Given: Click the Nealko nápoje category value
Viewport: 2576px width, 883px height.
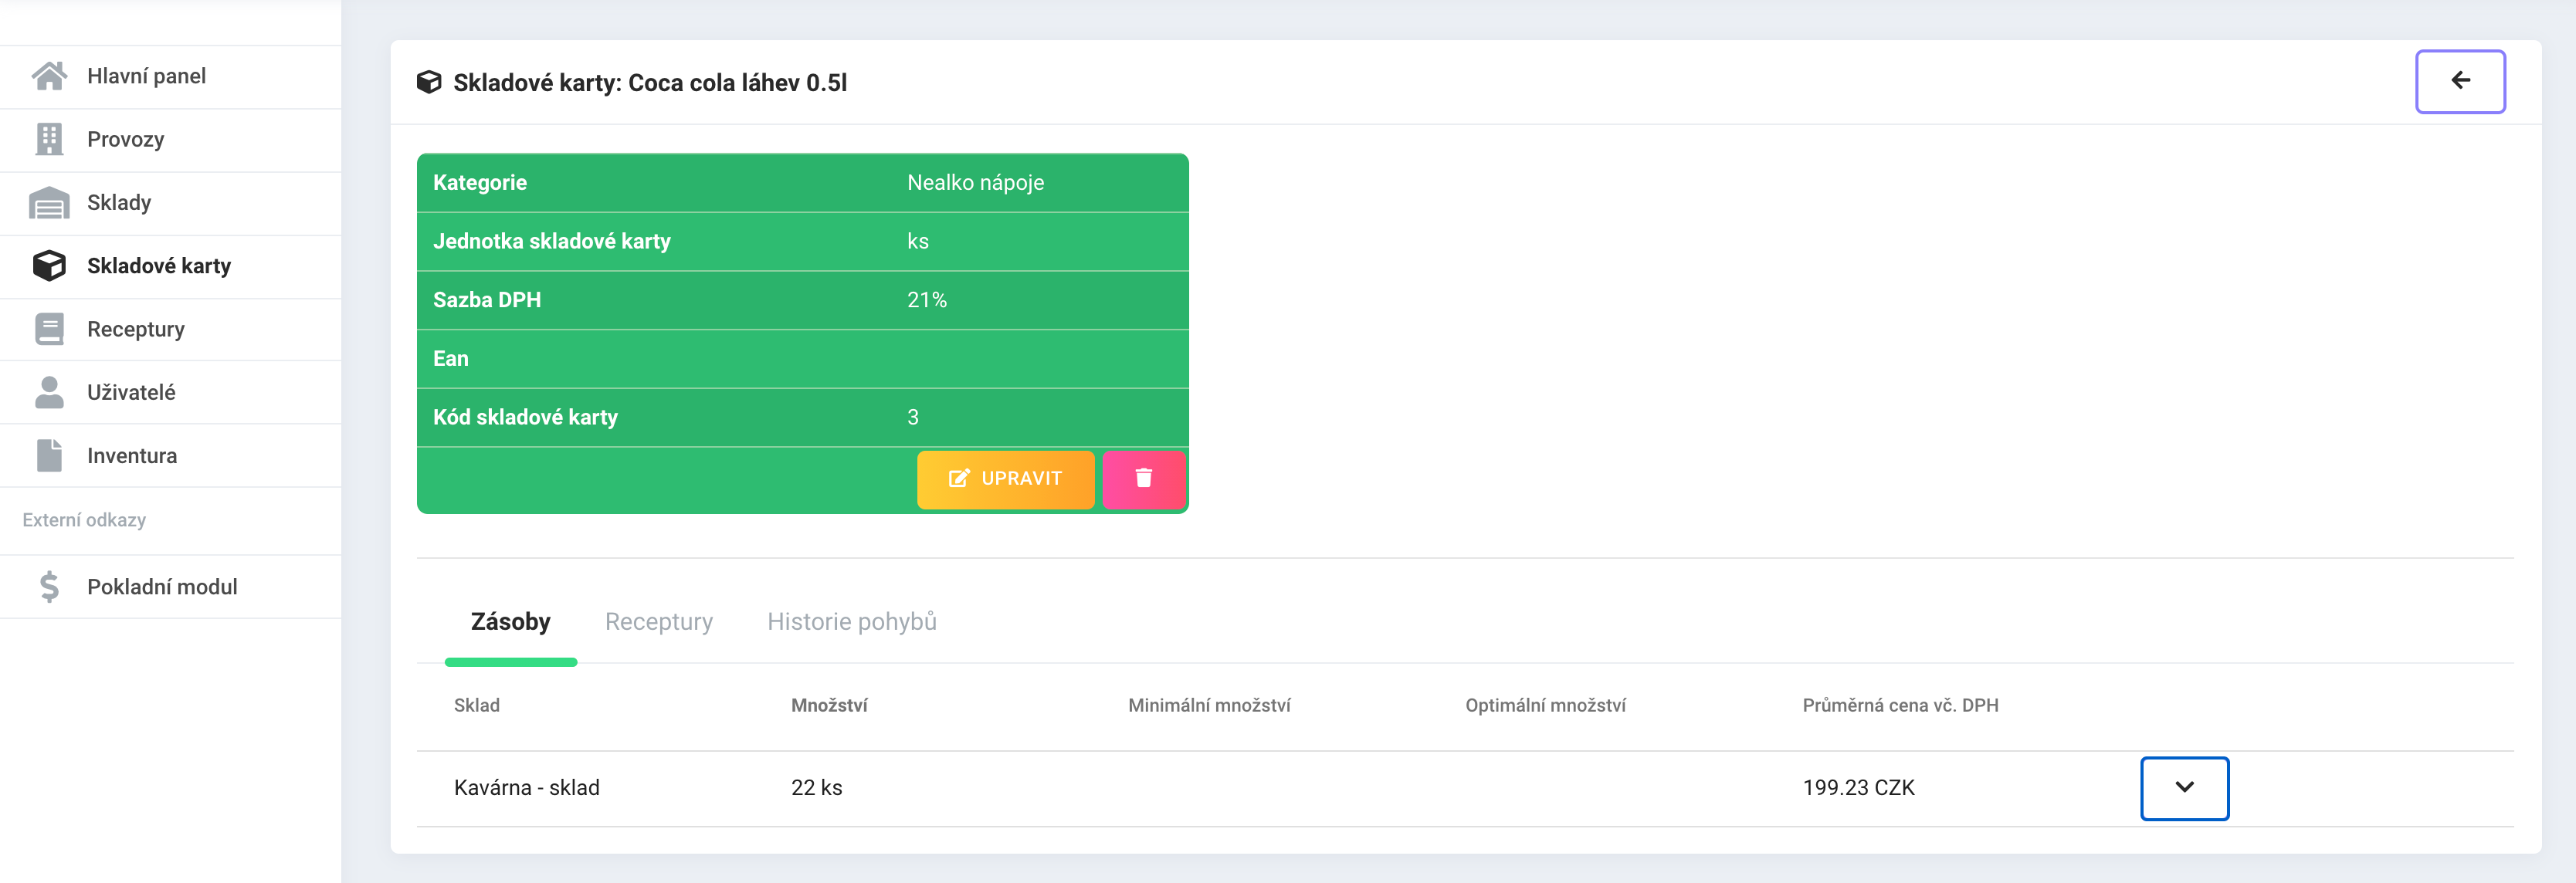Looking at the screenshot, I should click(975, 183).
